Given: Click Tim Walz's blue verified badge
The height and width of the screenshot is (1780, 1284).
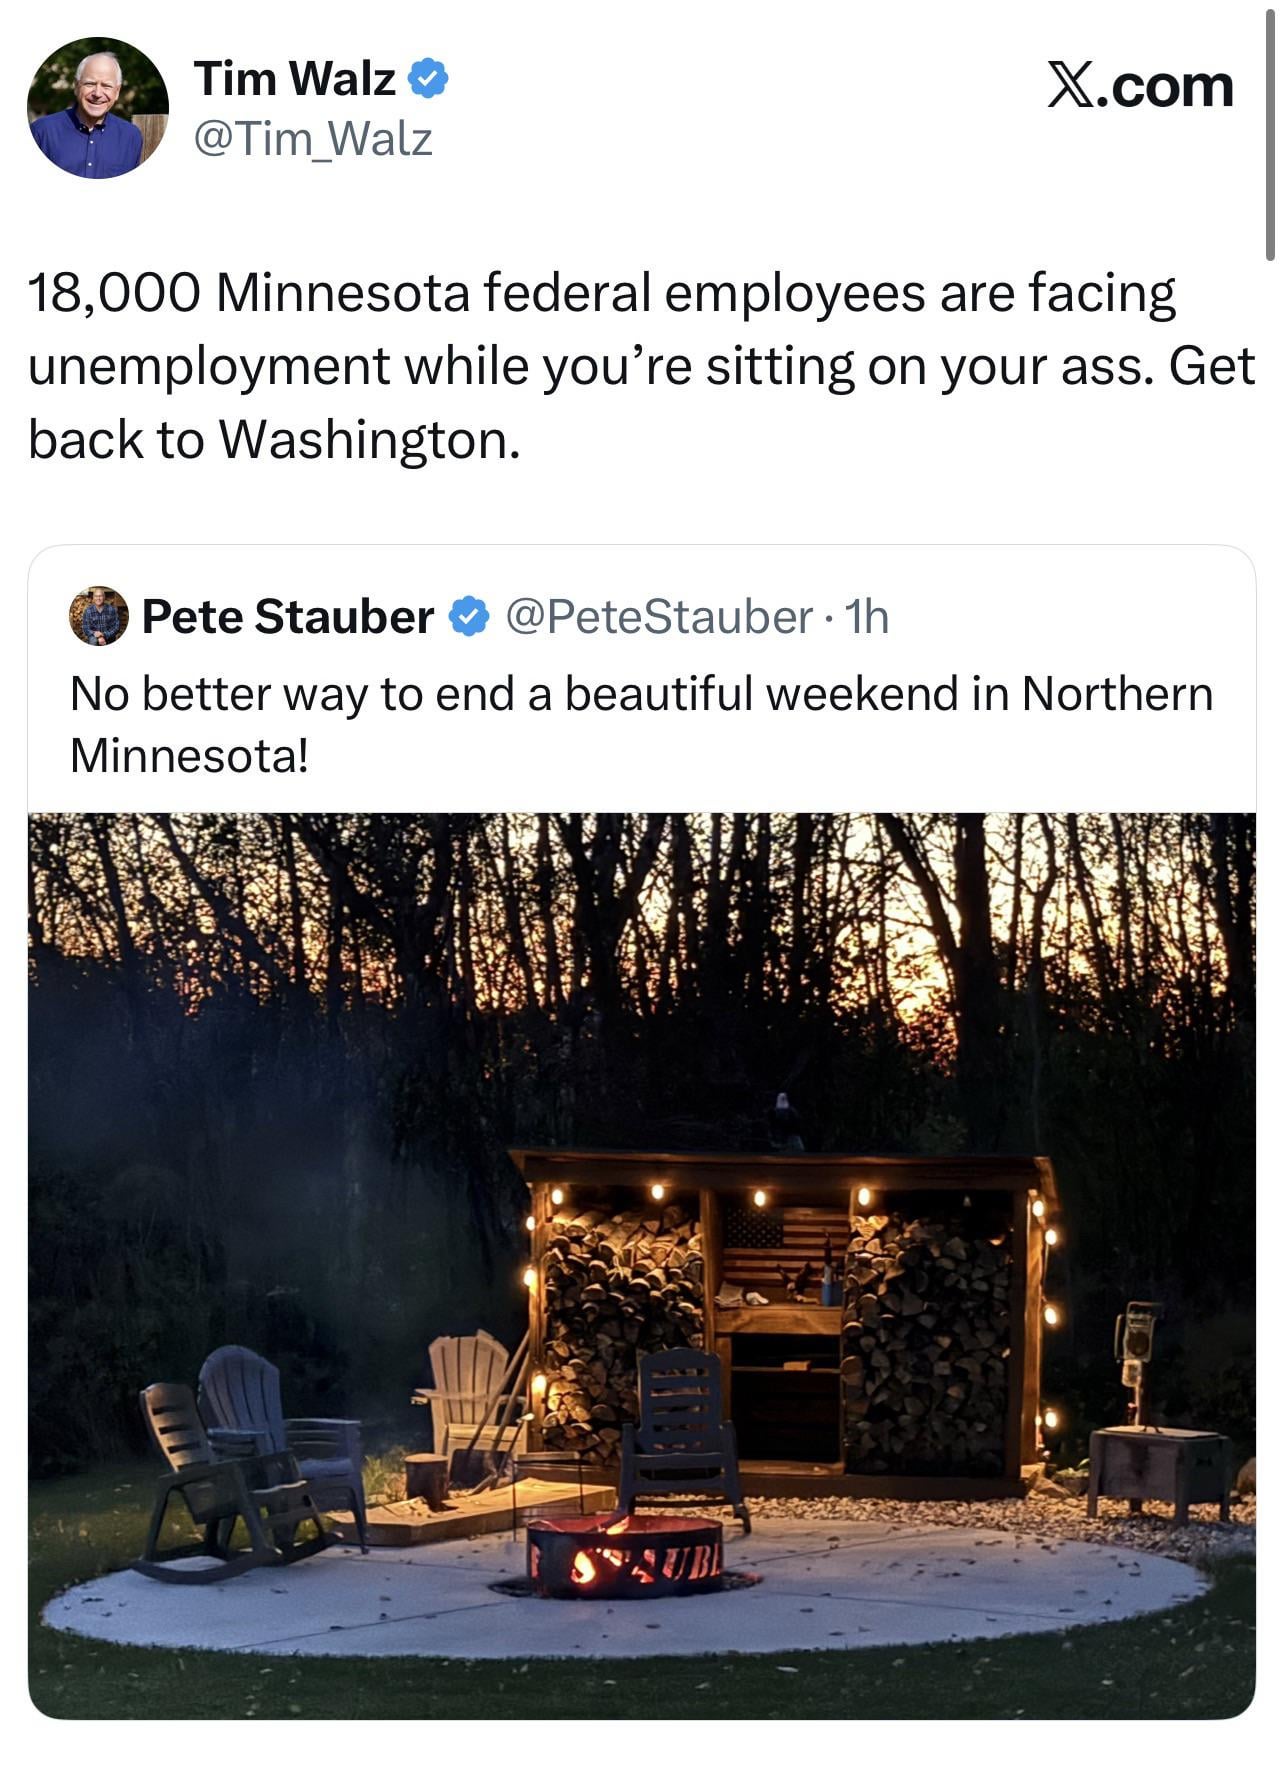Looking at the screenshot, I should 429,78.
